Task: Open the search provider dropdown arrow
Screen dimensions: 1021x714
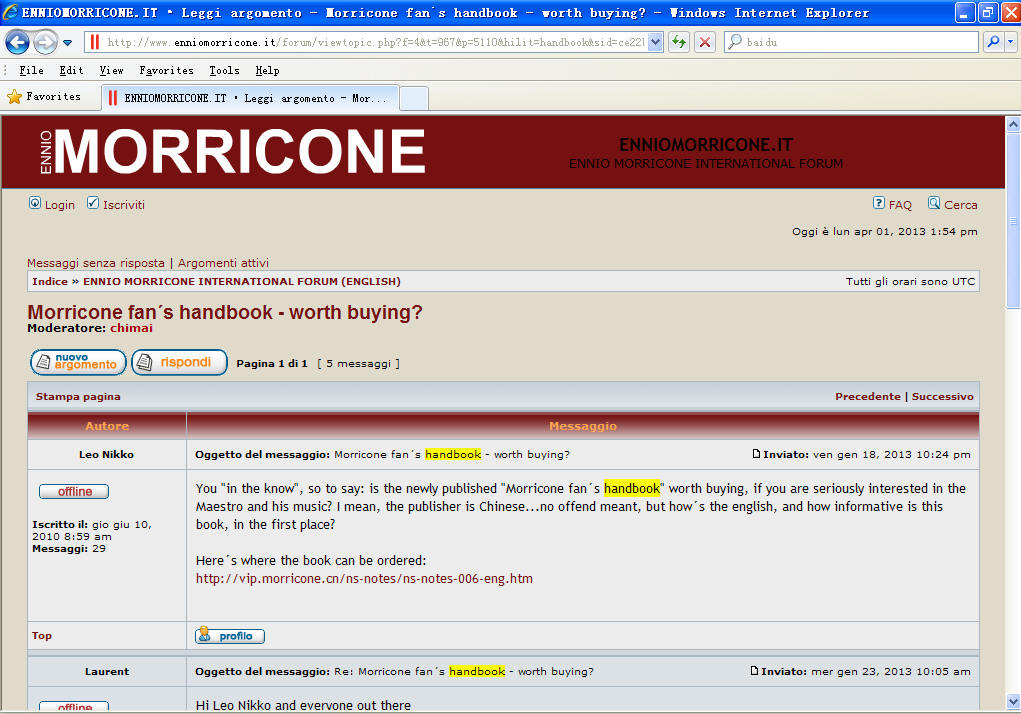Action: [x=1011, y=42]
